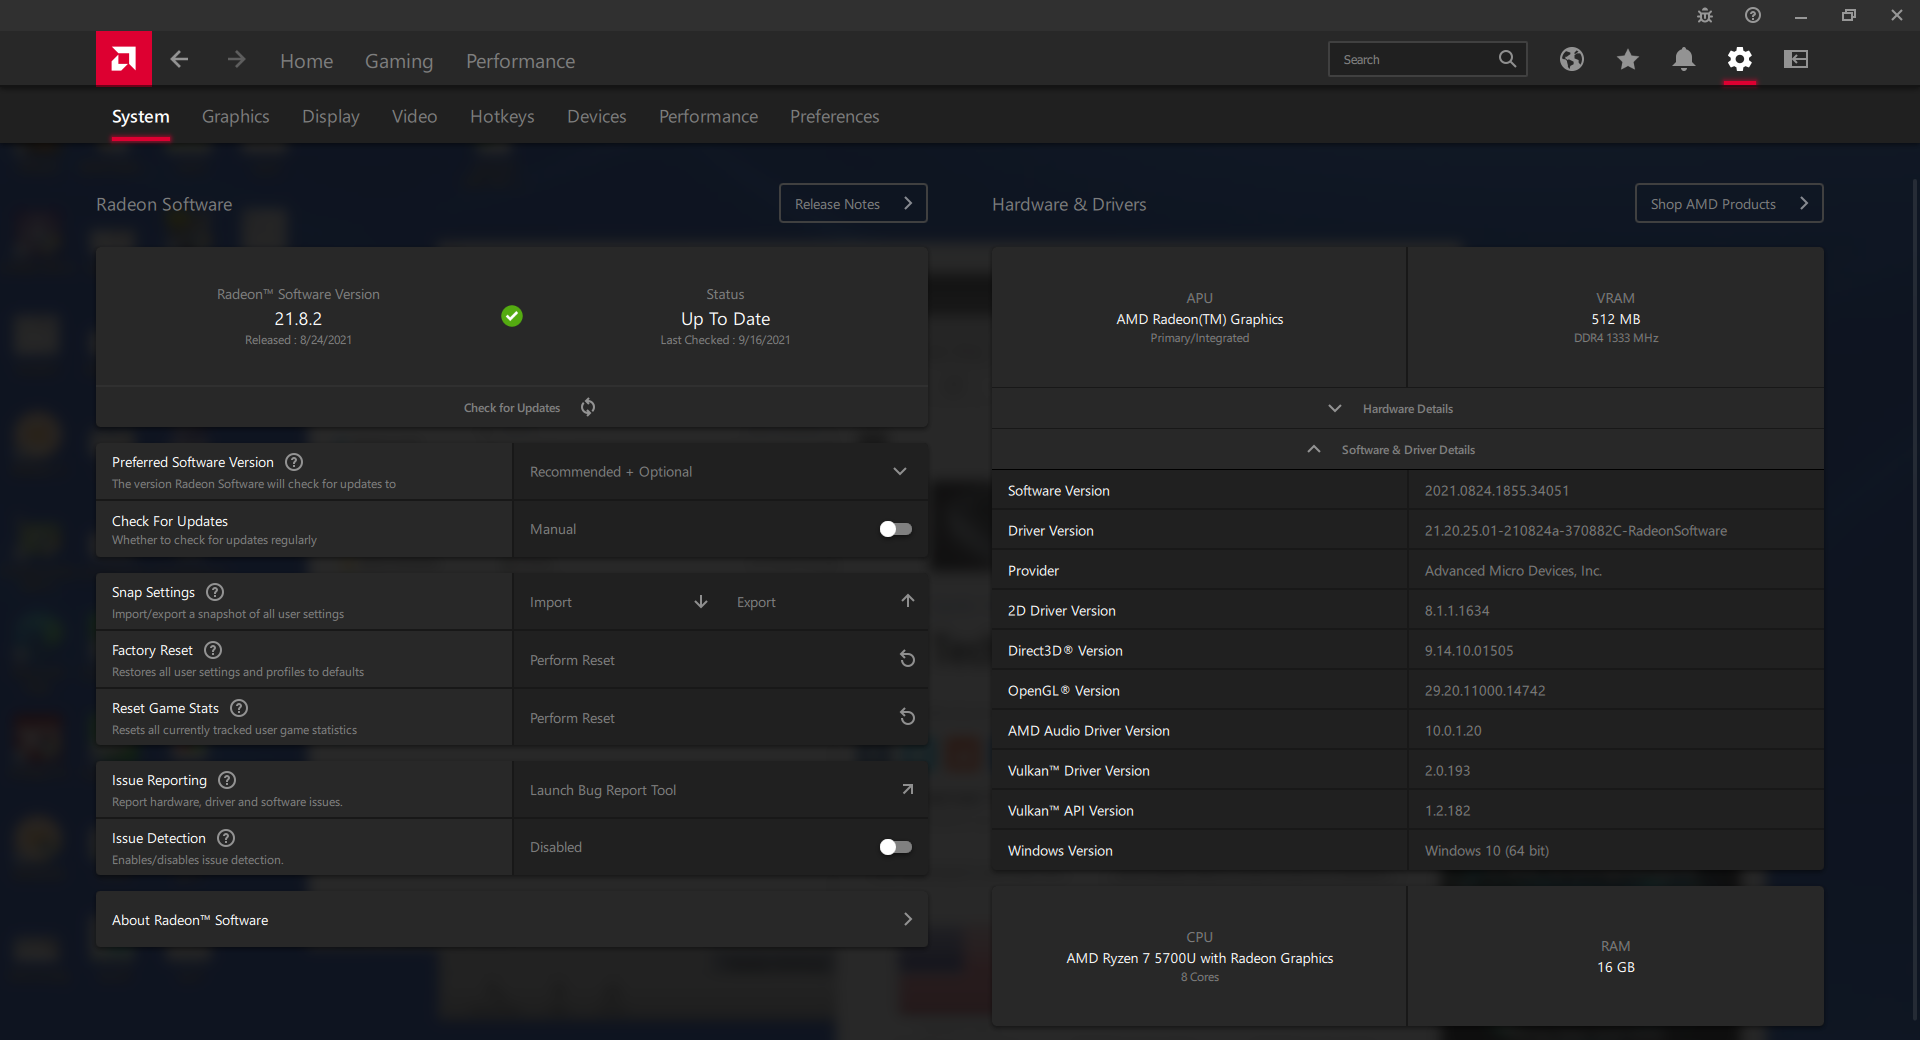1920x1040 pixels.
Task: Open notifications bell icon
Action: [1684, 59]
